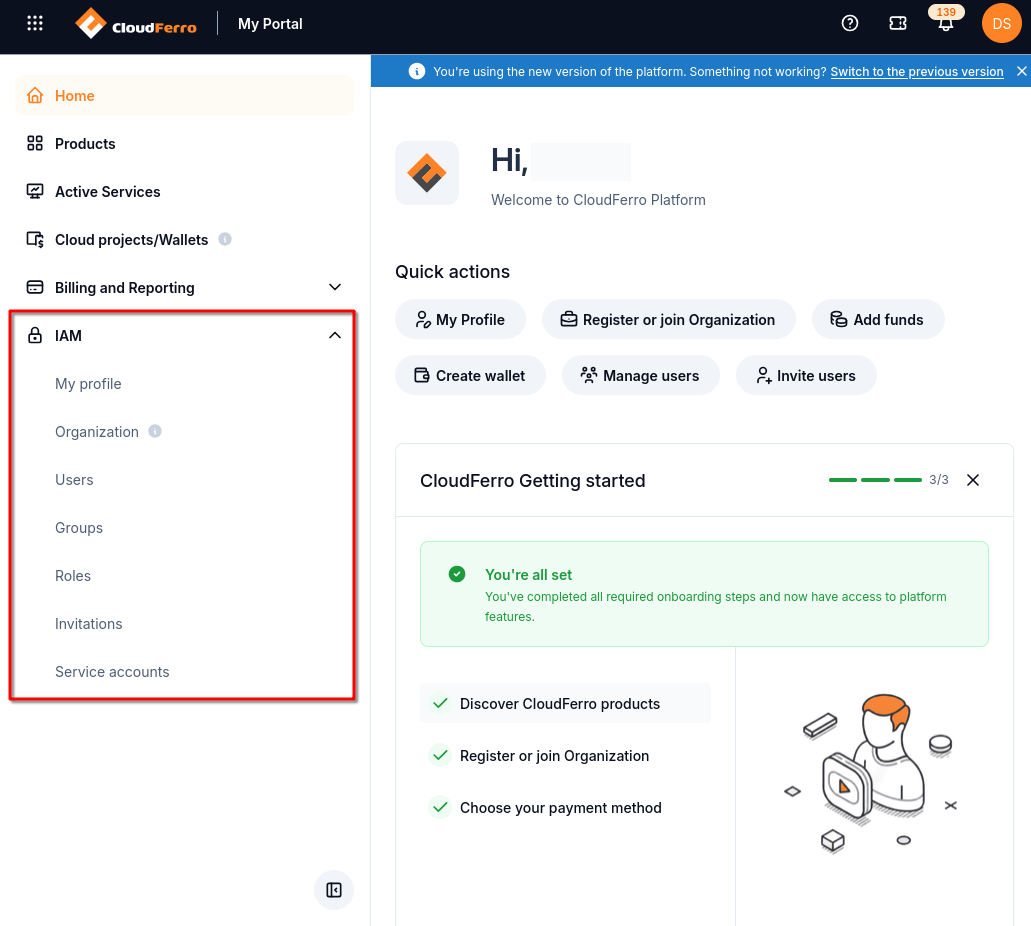The height and width of the screenshot is (926, 1031).
Task: Click the My Portal header title
Action: [x=270, y=24]
